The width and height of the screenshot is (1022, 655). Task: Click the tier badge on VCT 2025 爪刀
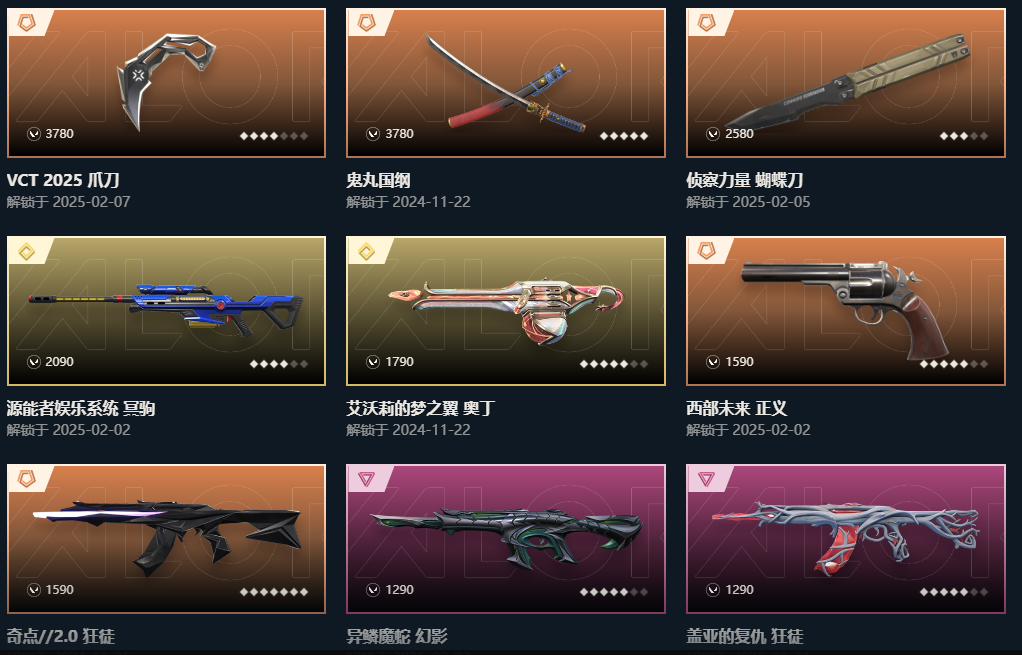(27, 23)
